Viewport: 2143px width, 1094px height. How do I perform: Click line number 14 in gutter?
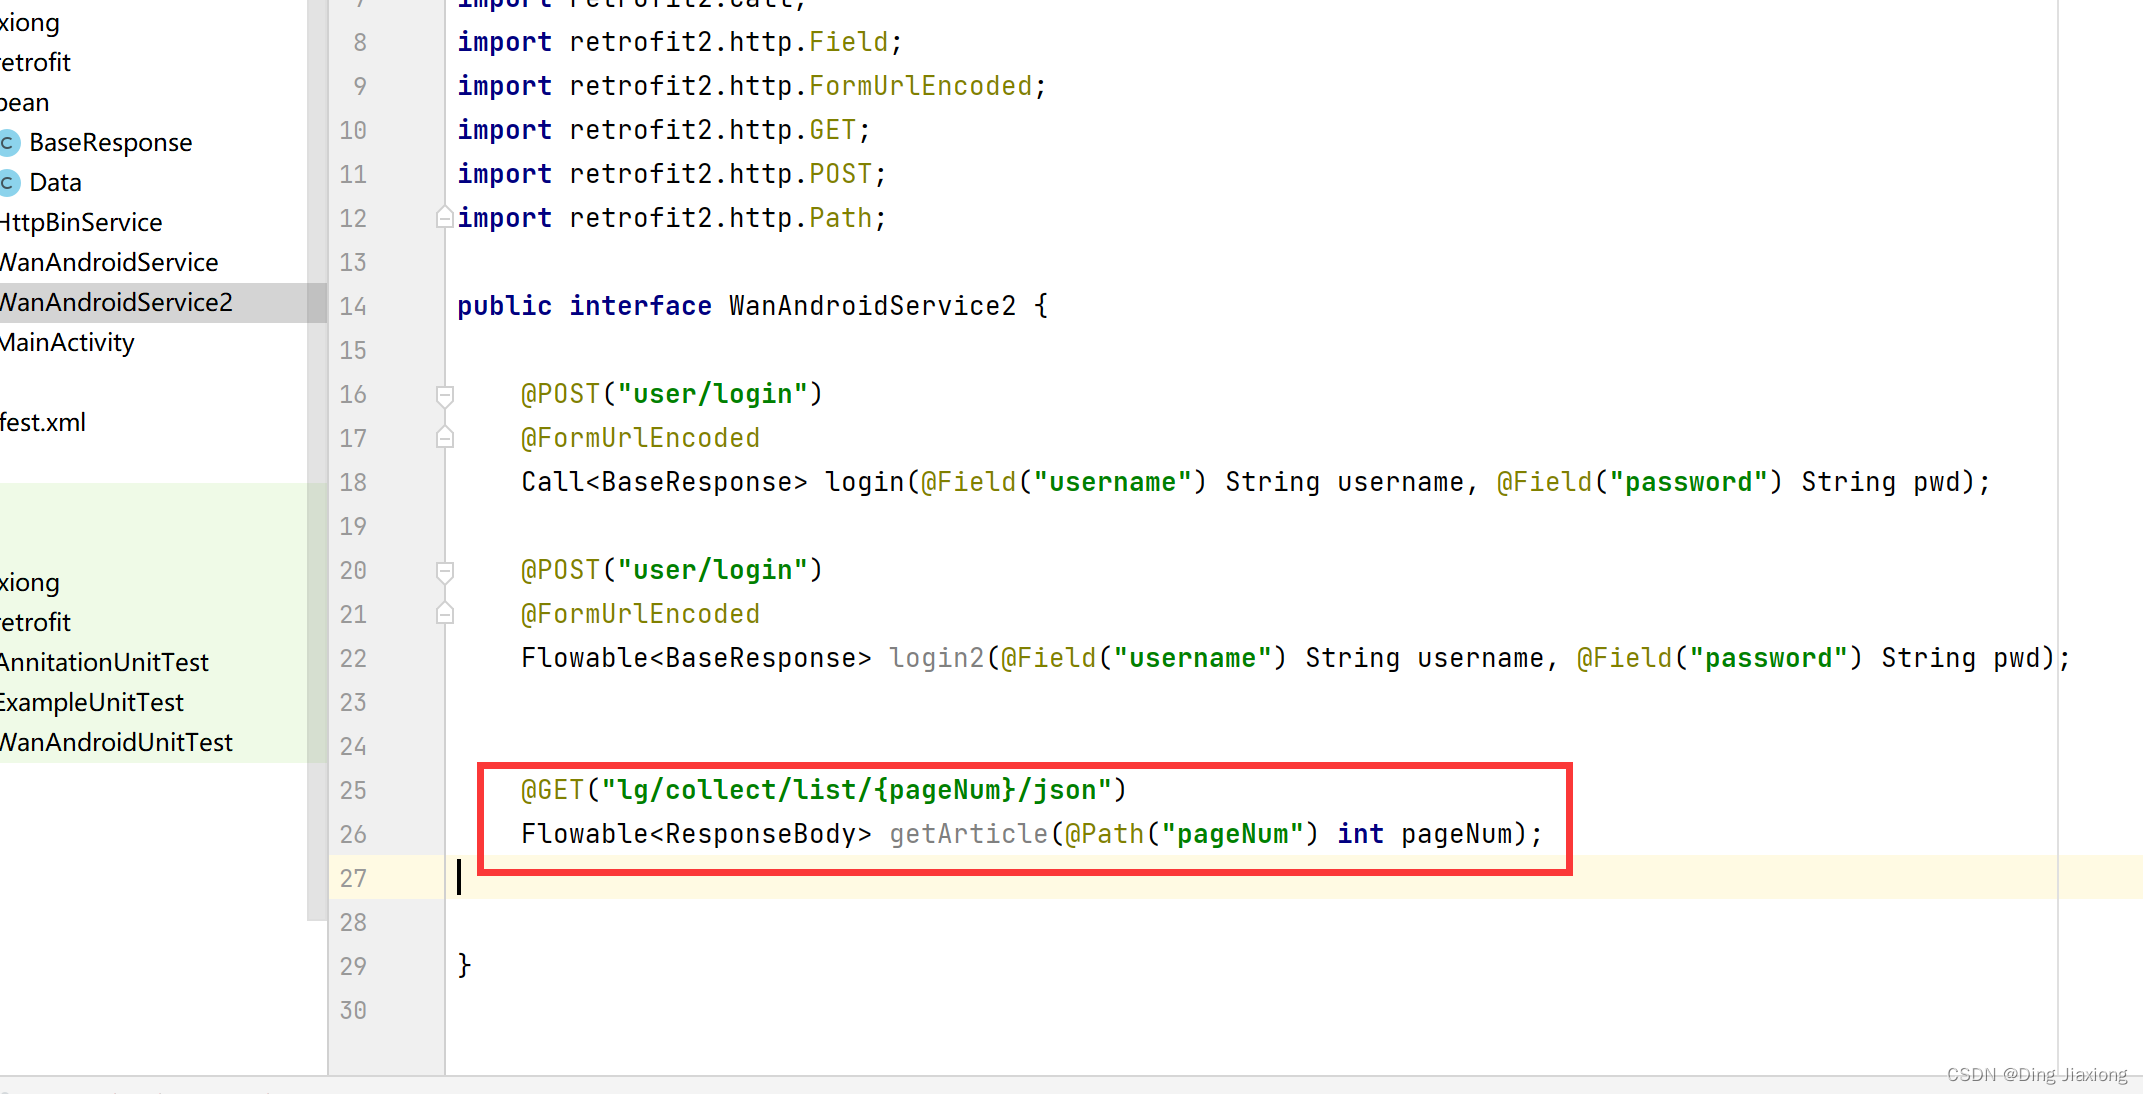coord(353,306)
